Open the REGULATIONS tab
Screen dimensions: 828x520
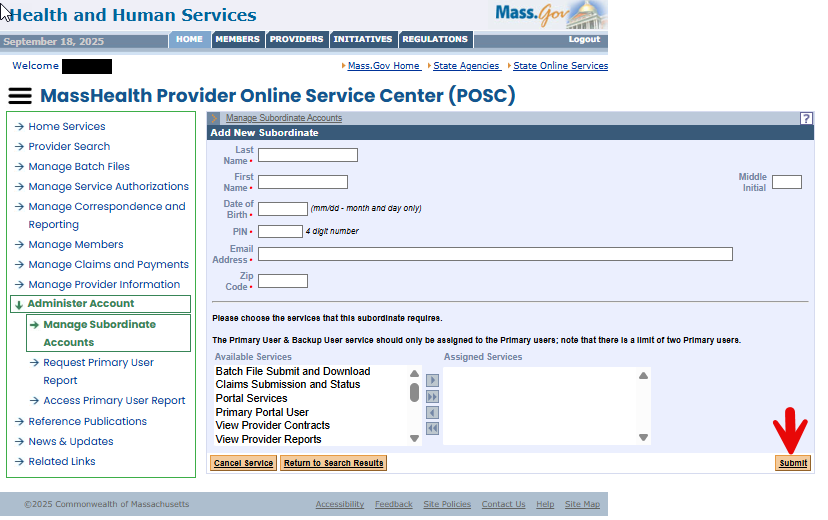tap(435, 40)
